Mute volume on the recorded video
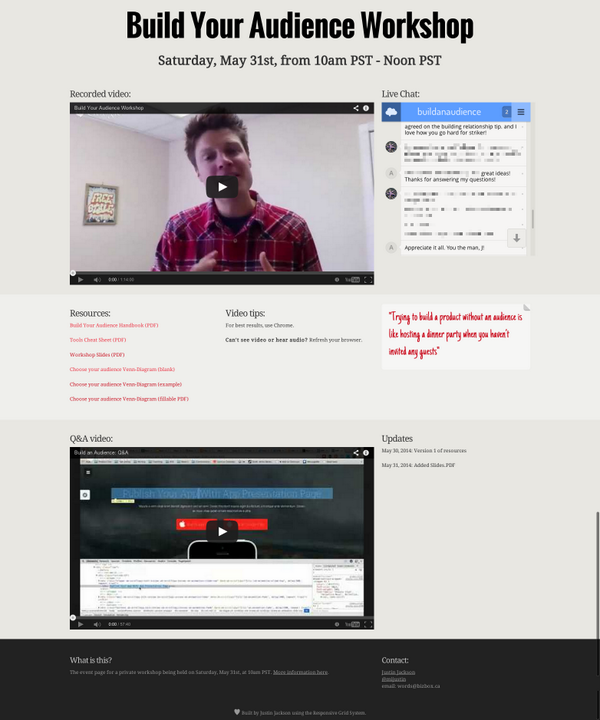Viewport: 600px width, 720px height. [x=96, y=280]
